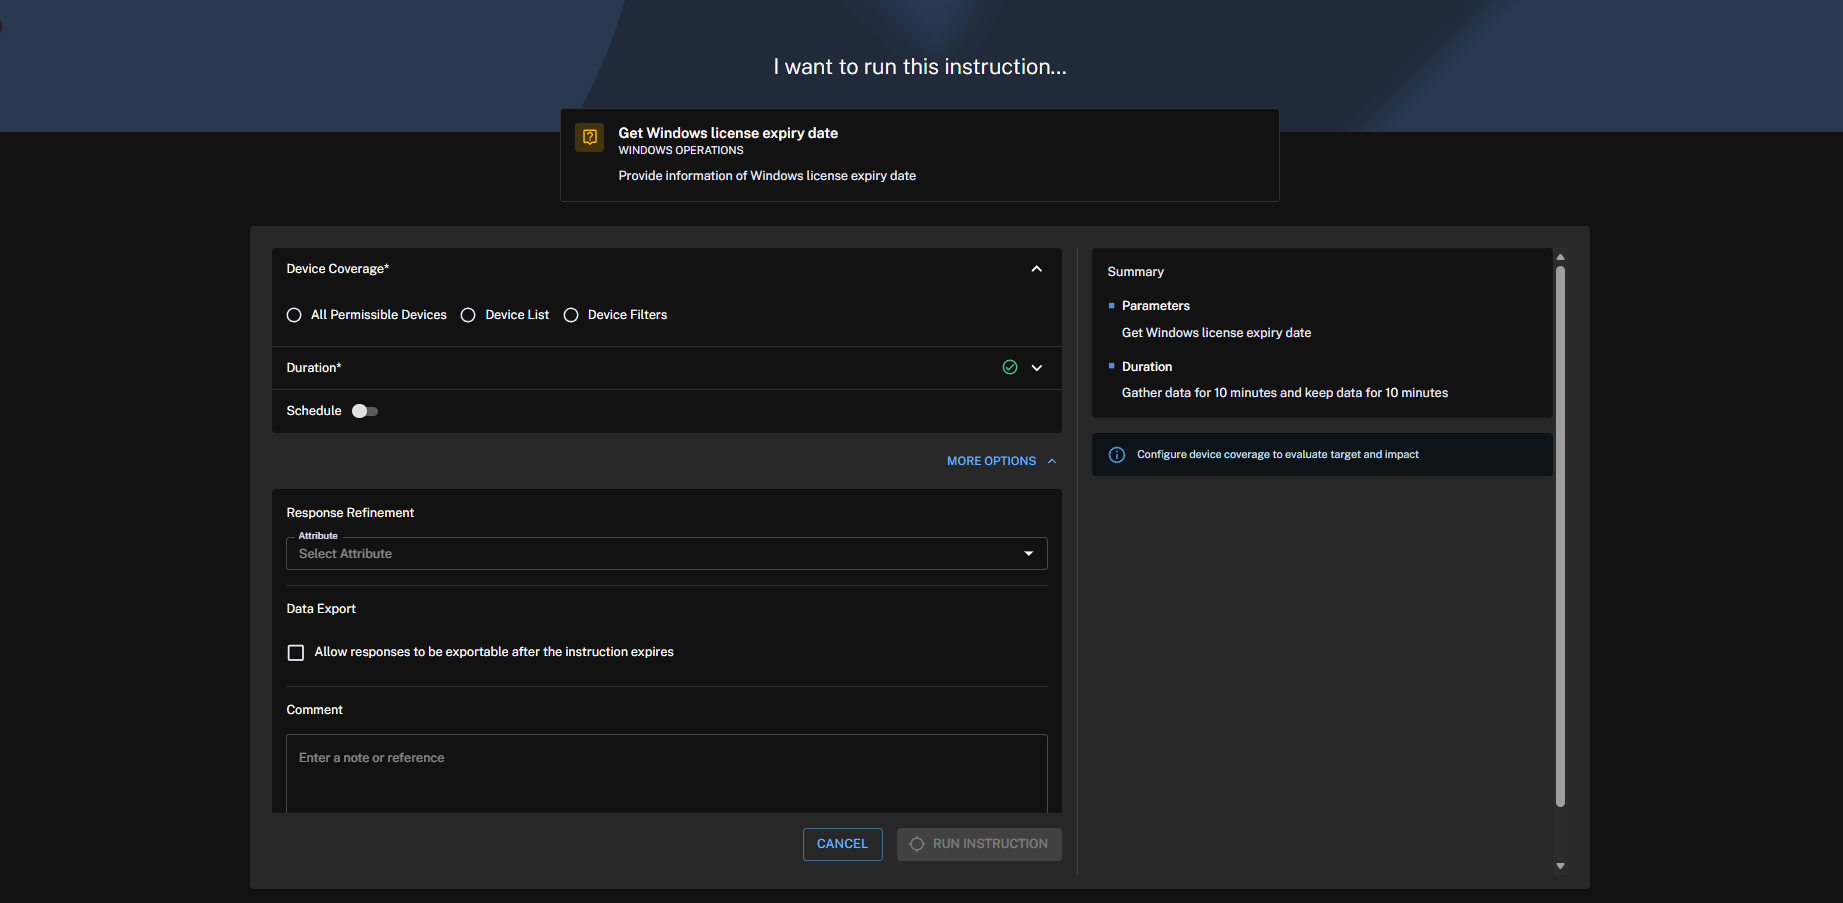Click the summary panel vertical scrollbar thumb
Image resolution: width=1843 pixels, height=903 pixels.
(1560, 535)
